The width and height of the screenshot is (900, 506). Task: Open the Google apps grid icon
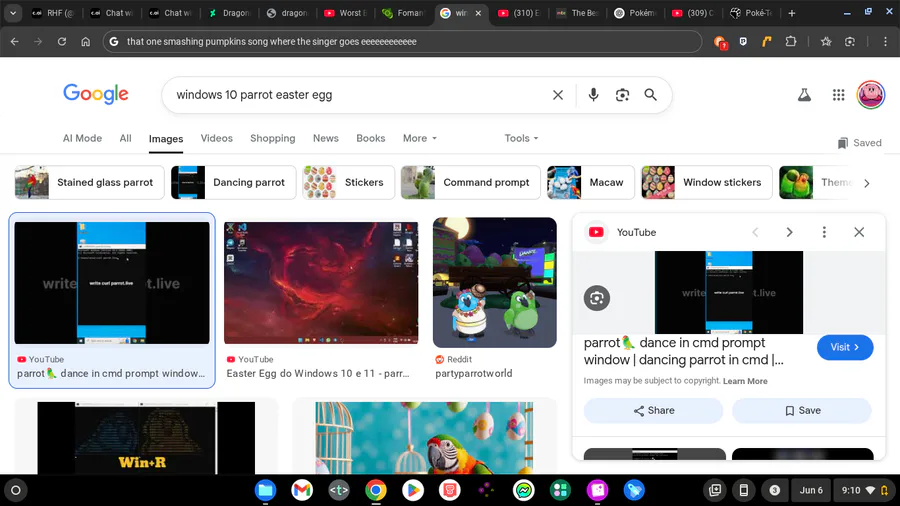839,95
